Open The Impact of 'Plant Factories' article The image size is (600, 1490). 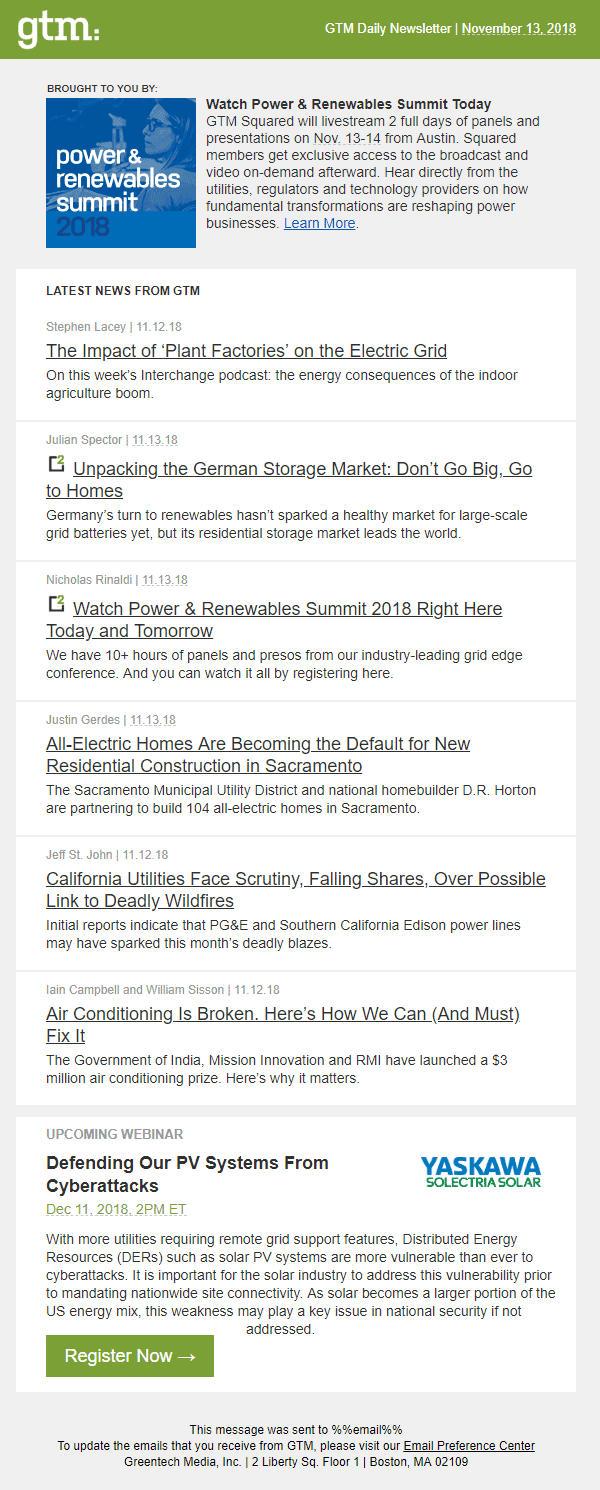246,351
